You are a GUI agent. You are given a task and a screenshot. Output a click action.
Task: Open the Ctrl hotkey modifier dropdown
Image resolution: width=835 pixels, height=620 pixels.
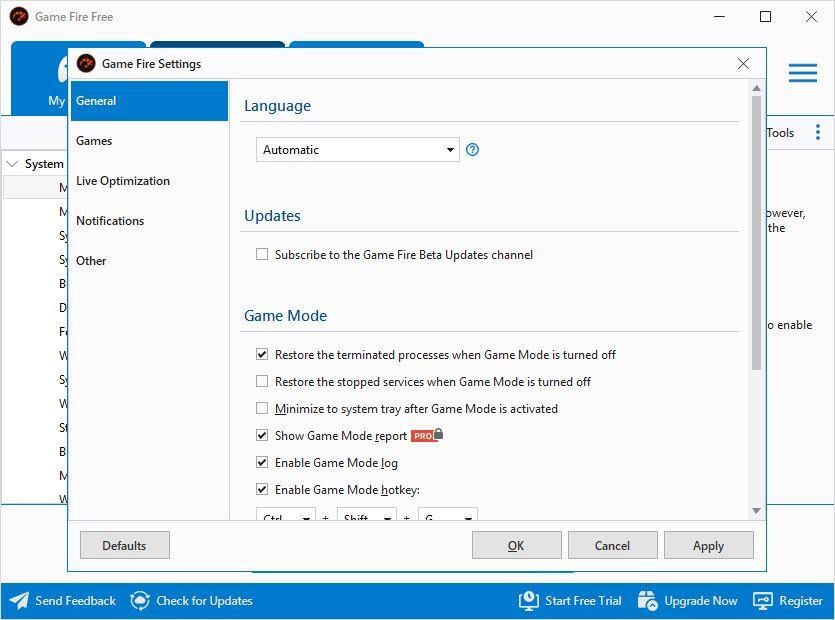point(286,515)
